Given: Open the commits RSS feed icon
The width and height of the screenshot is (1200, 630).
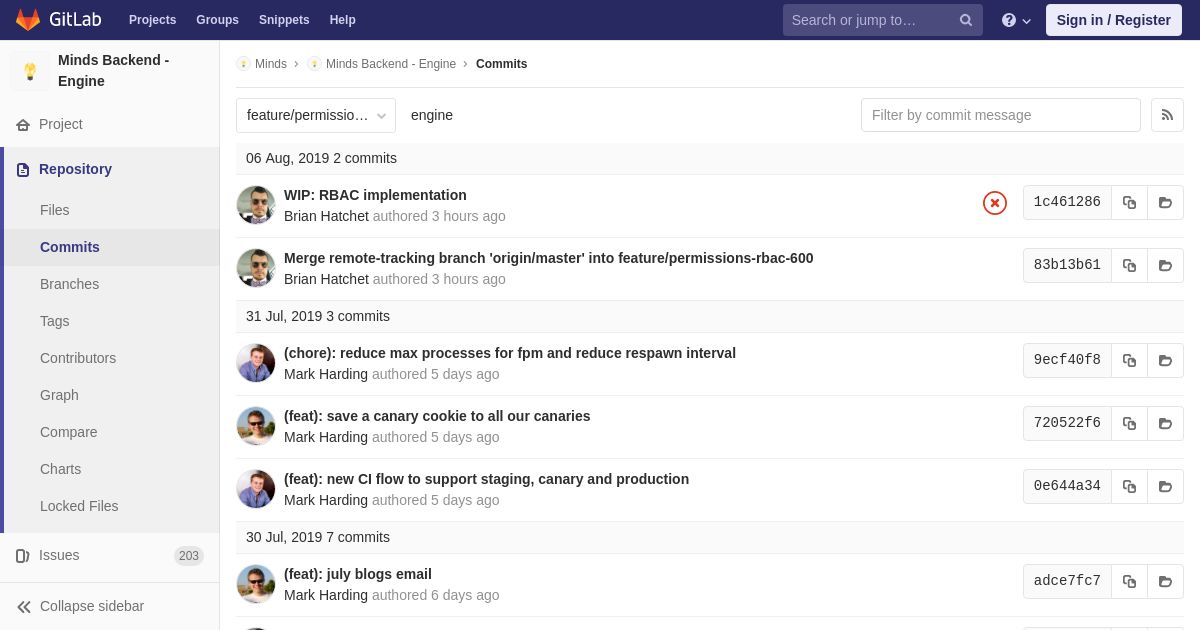Looking at the screenshot, I should coord(1167,115).
